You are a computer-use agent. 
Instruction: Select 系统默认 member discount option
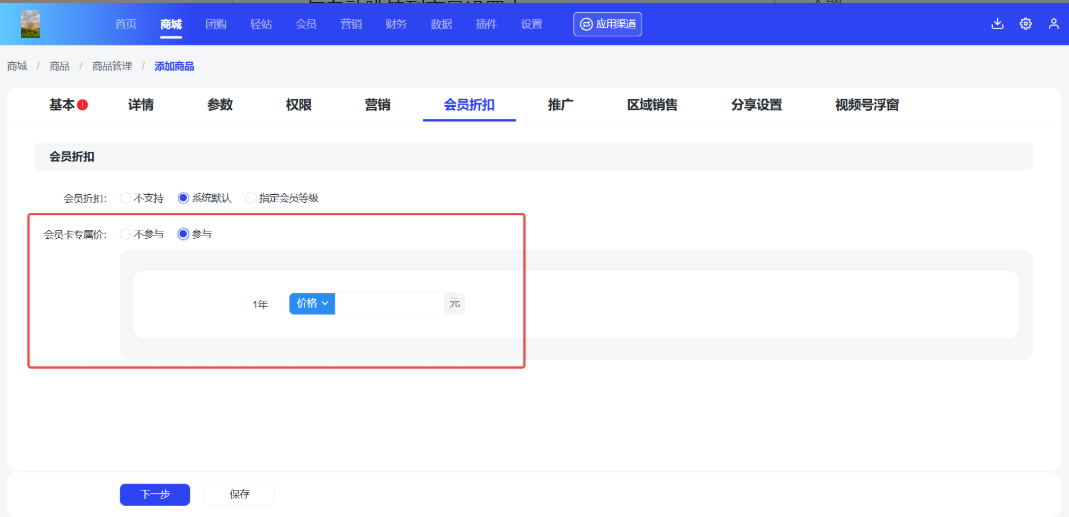(183, 198)
